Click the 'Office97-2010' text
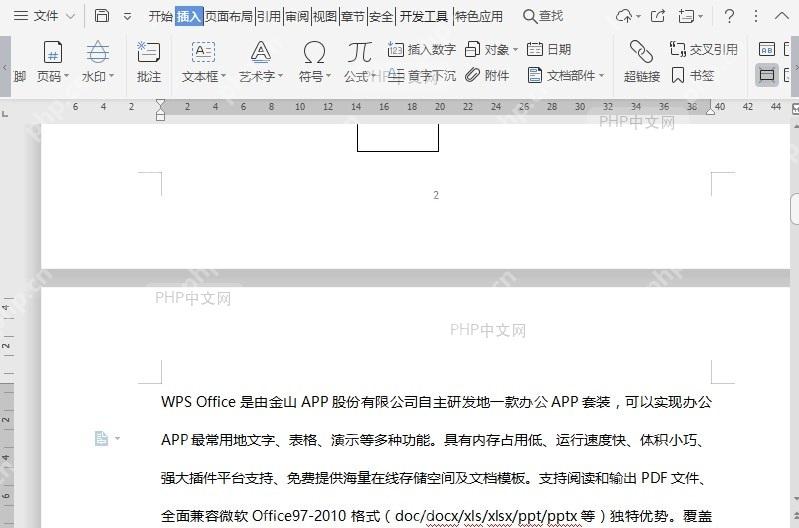The height and width of the screenshot is (528, 799). coord(300,516)
